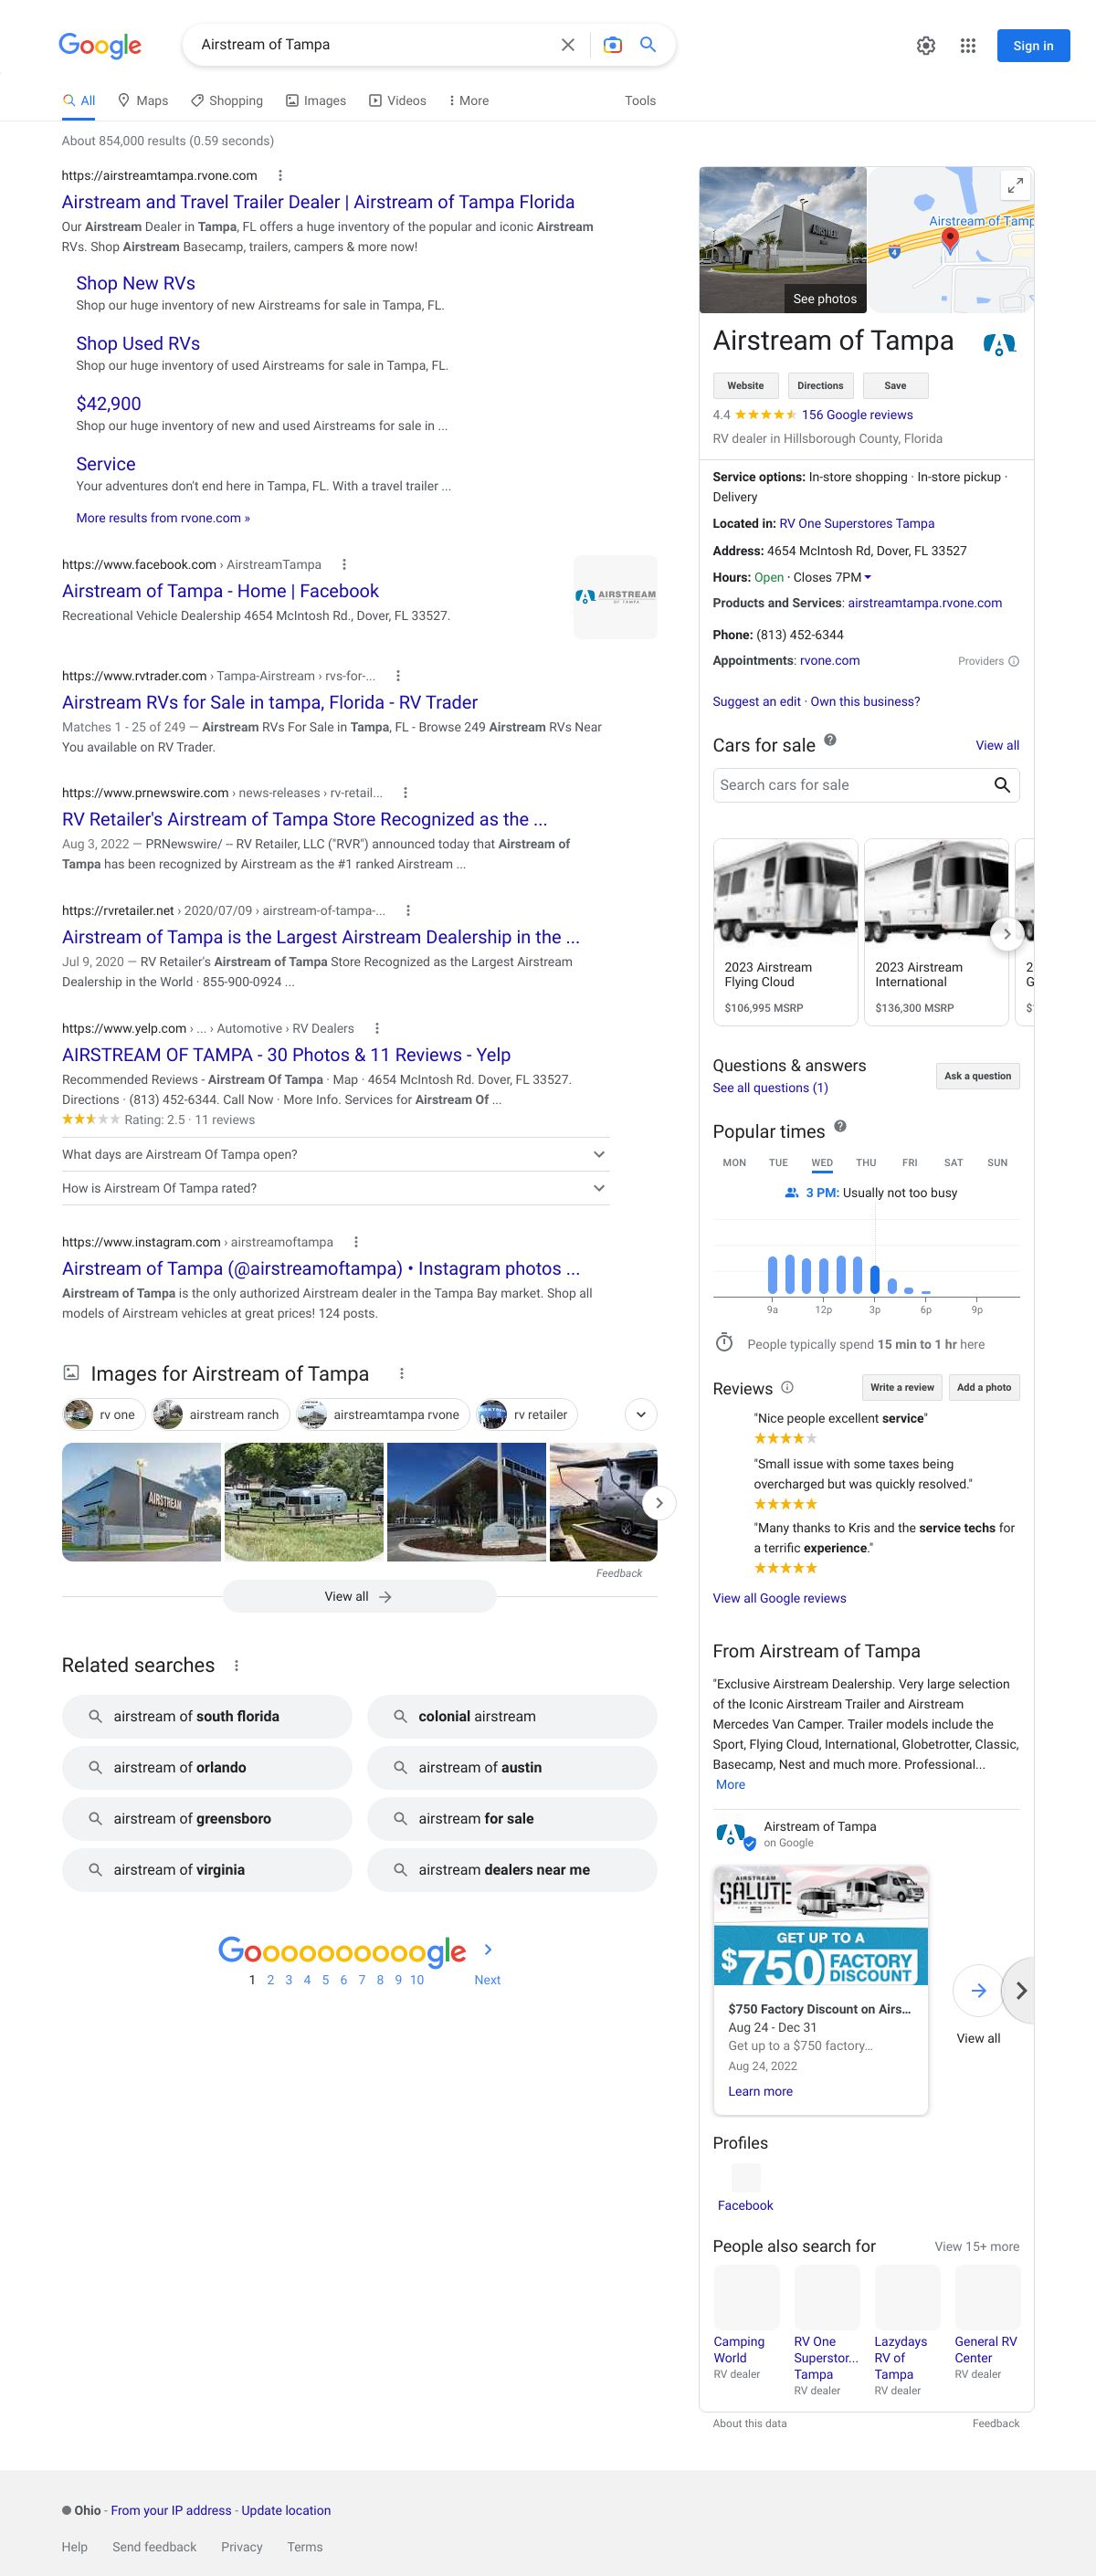The width and height of the screenshot is (1096, 2576).
Task: Click help icon next to Cars for sale
Action: click(830, 741)
